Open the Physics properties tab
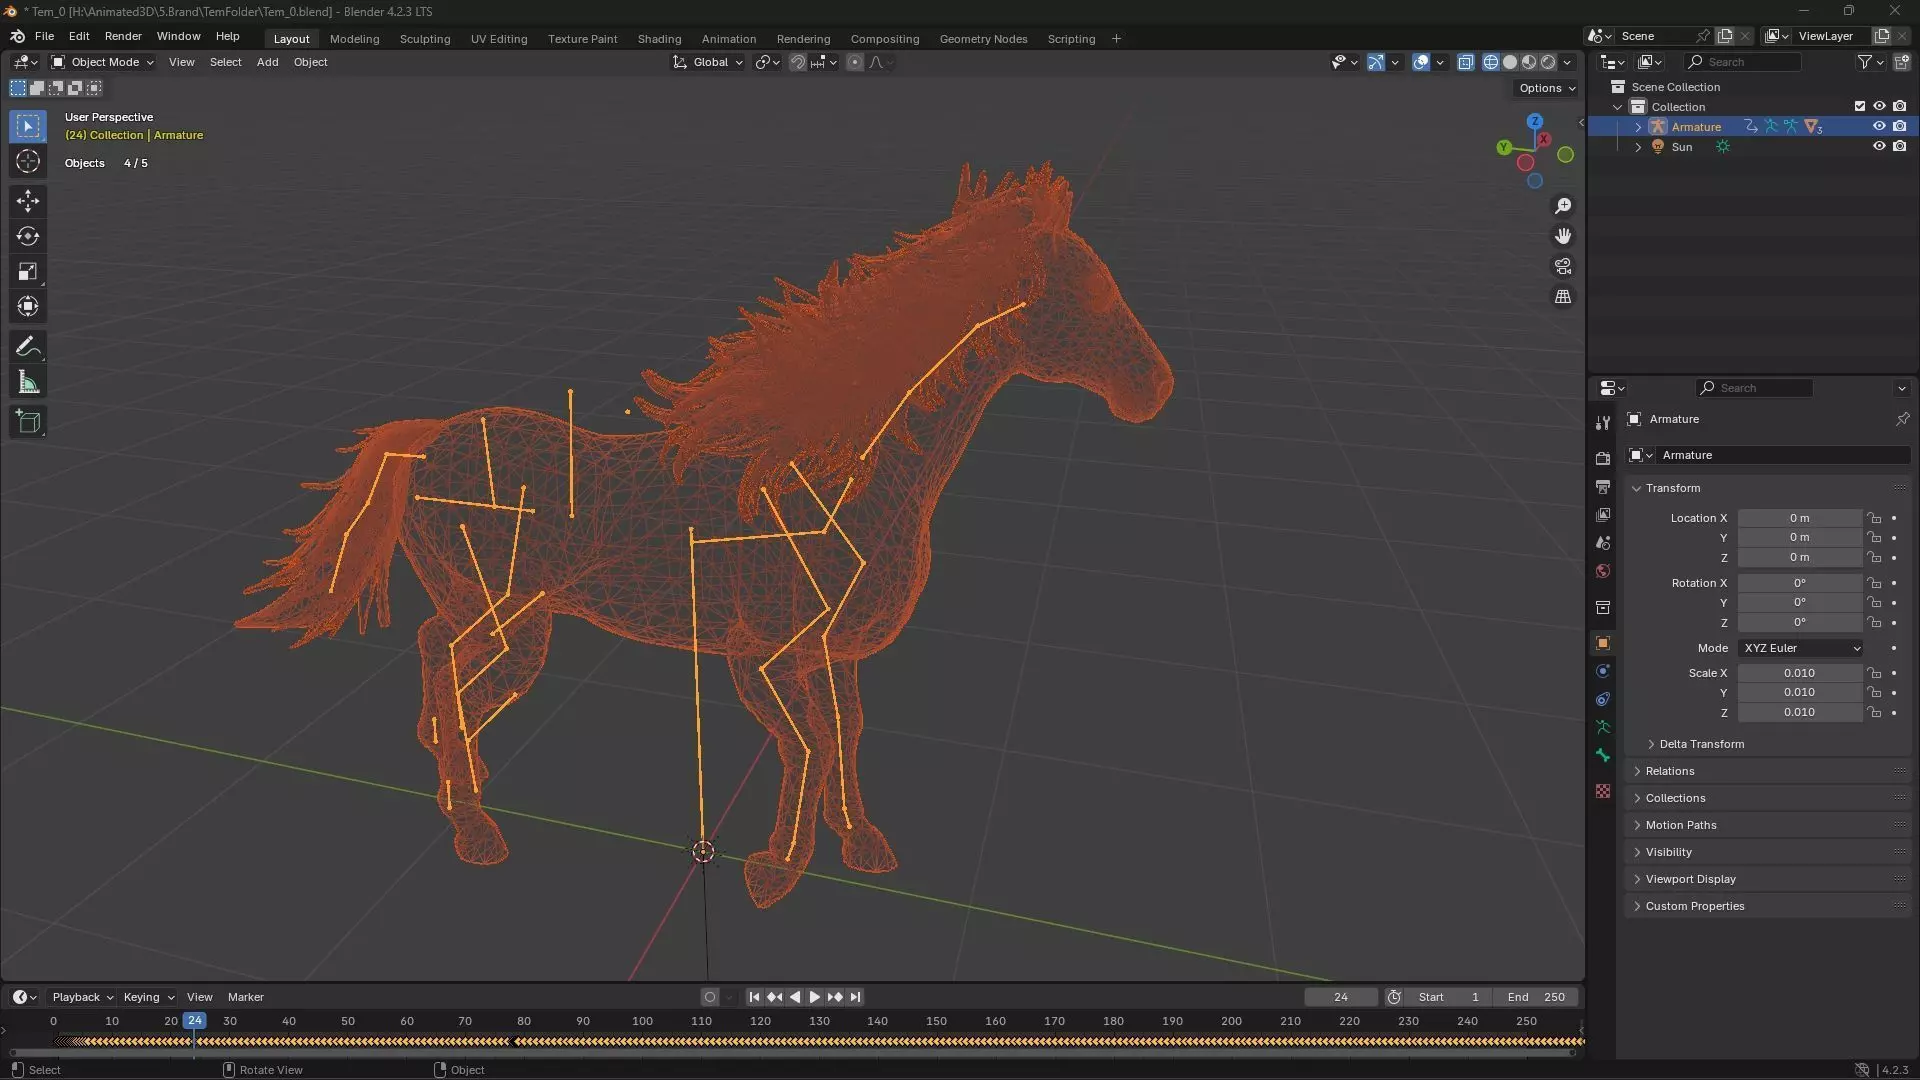This screenshot has height=1080, width=1920. [1603, 671]
